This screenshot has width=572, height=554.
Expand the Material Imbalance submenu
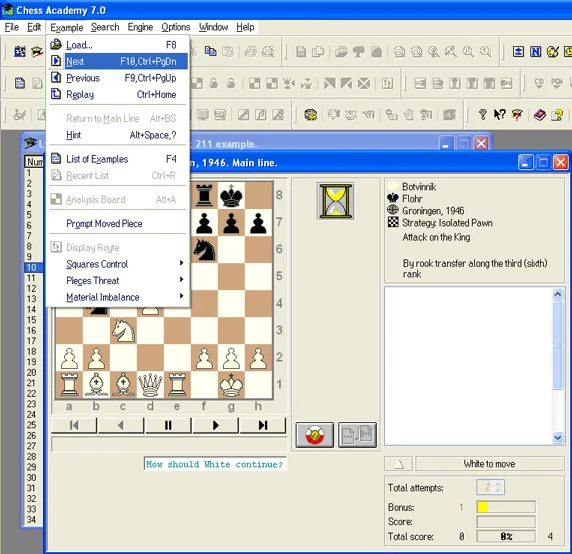(117, 297)
